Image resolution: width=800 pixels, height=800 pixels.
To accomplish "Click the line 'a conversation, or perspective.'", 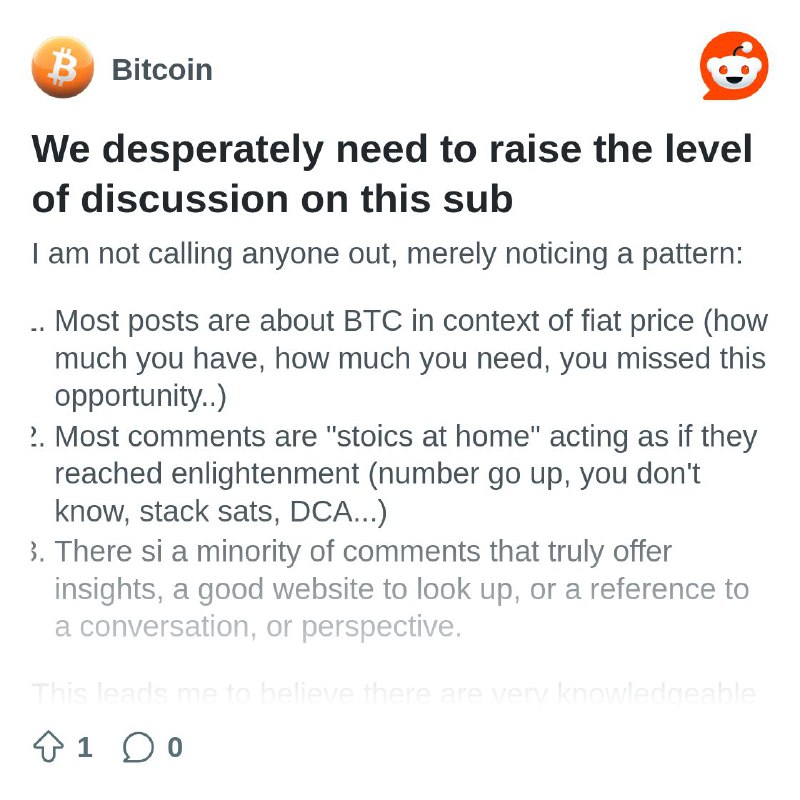I will [258, 627].
